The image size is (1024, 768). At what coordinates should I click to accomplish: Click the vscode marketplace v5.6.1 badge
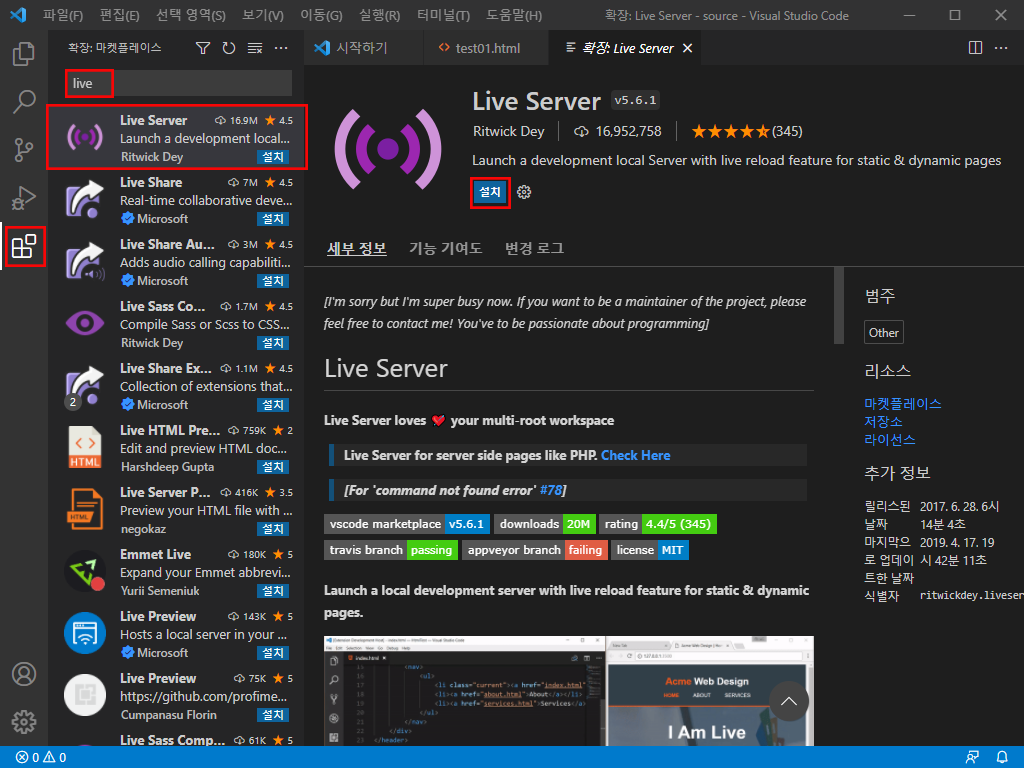point(407,524)
